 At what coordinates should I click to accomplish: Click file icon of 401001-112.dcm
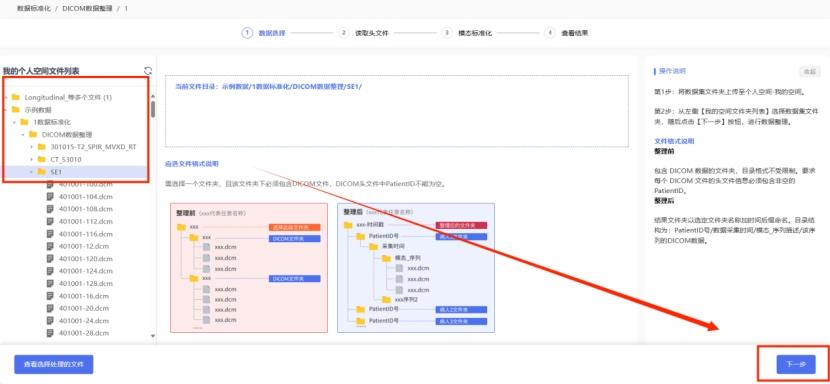click(50, 221)
